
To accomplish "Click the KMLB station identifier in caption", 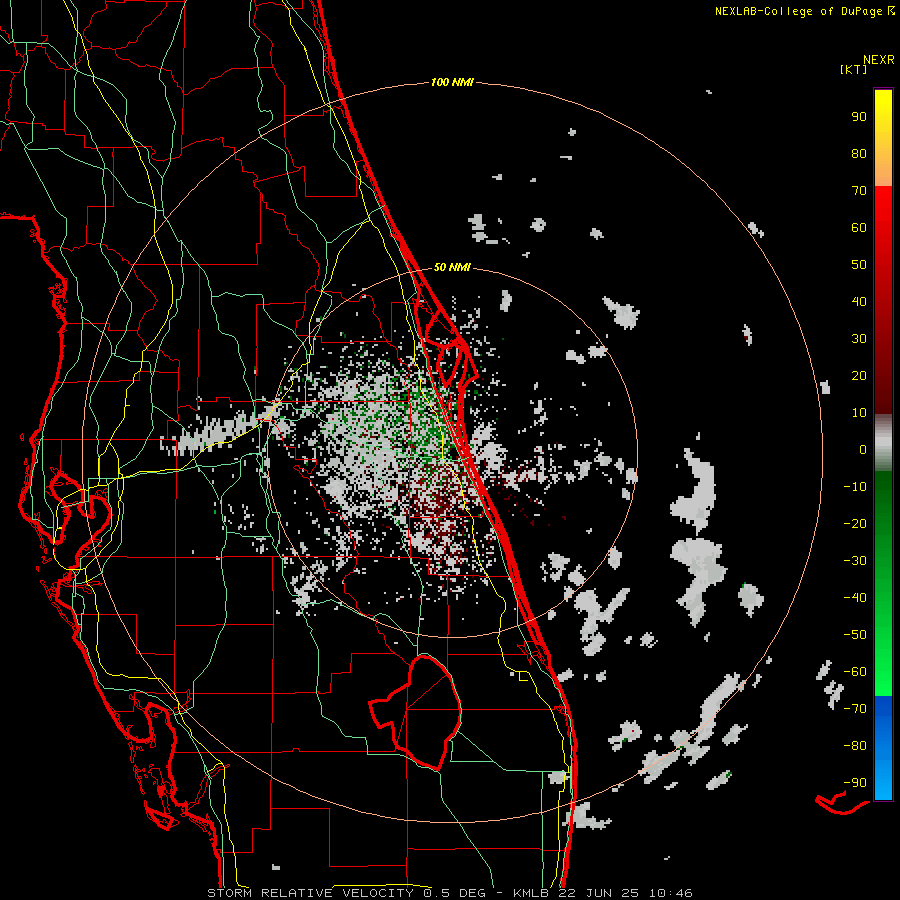I will pos(531,893).
